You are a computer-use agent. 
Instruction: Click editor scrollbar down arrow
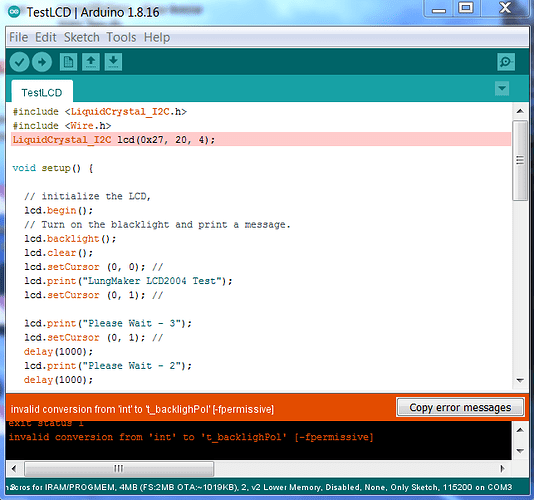click(x=520, y=380)
